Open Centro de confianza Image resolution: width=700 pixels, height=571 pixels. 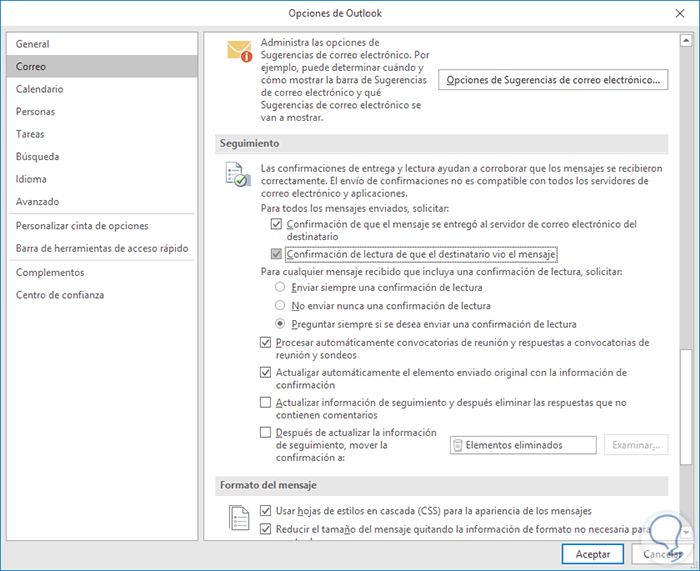click(x=102, y=295)
